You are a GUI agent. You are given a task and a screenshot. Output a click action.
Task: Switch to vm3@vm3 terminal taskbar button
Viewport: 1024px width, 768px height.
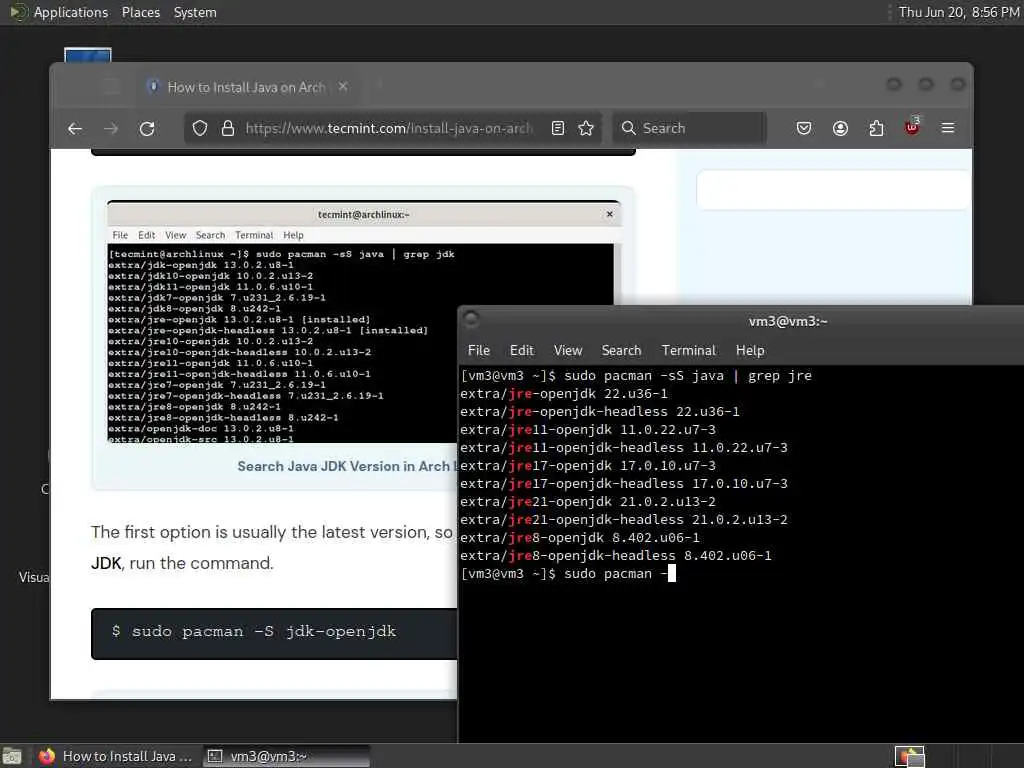[x=286, y=756]
